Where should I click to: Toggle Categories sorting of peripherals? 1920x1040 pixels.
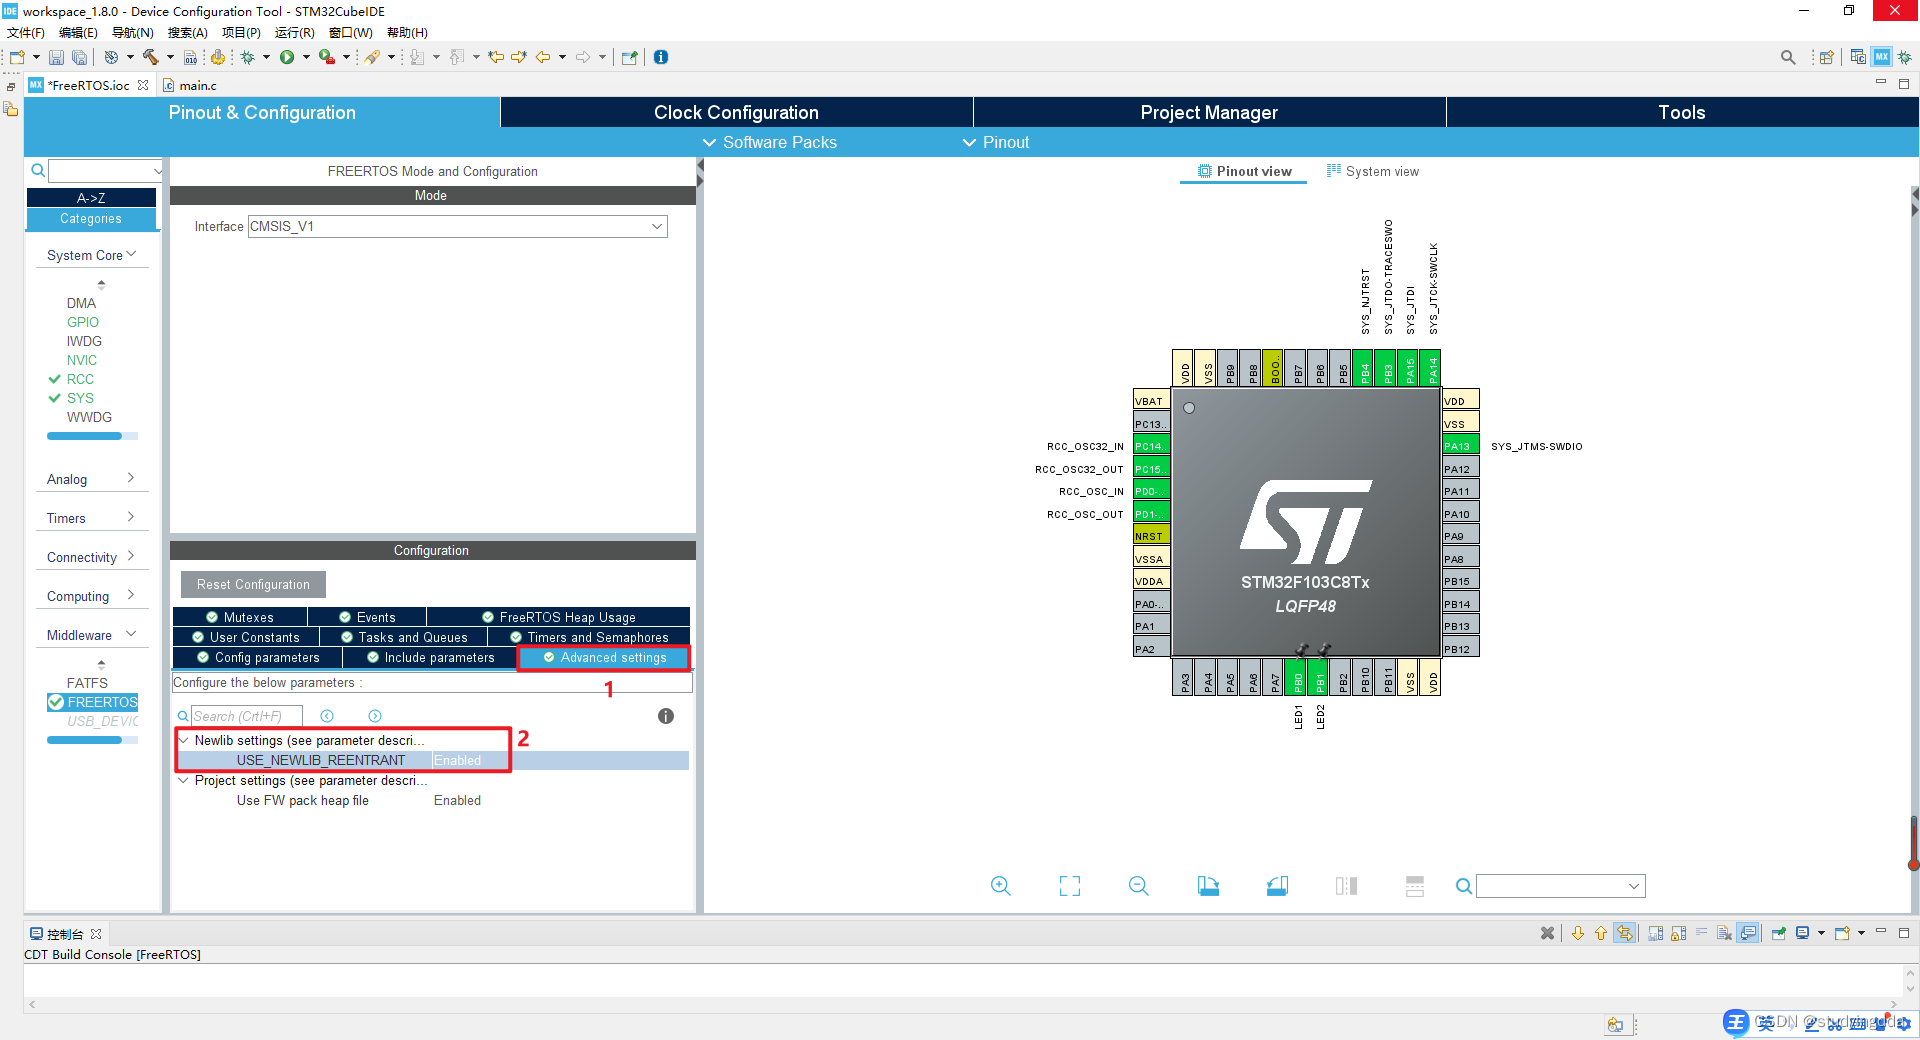click(x=91, y=219)
